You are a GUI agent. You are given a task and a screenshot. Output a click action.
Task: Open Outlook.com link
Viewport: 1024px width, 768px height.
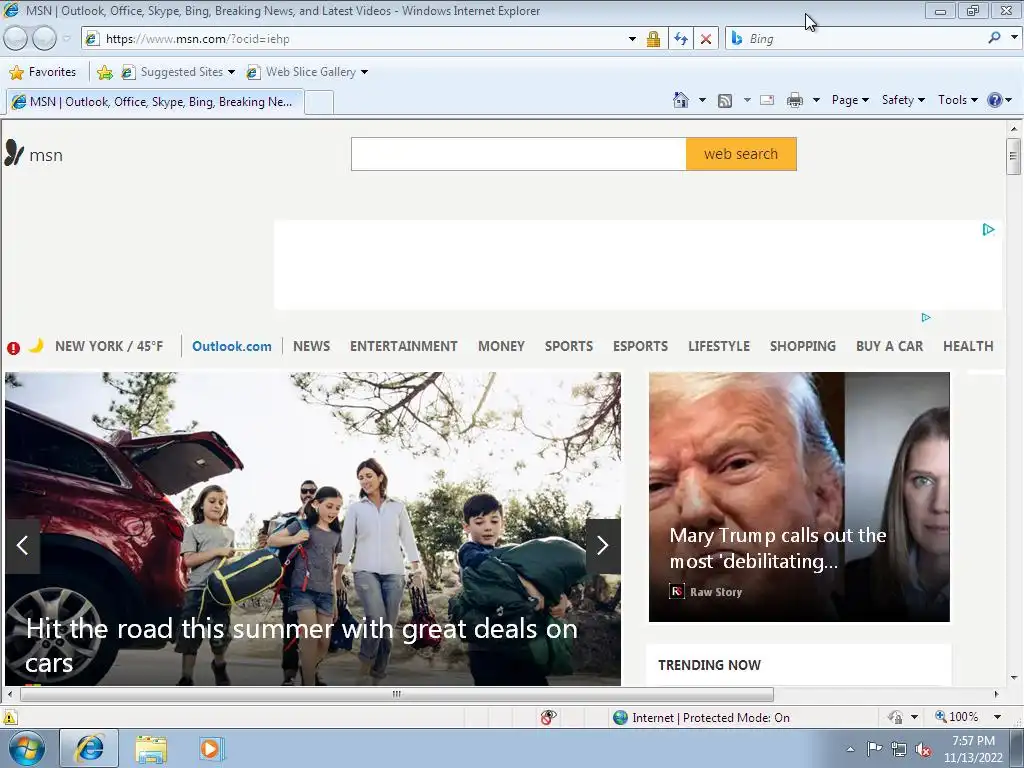point(232,346)
